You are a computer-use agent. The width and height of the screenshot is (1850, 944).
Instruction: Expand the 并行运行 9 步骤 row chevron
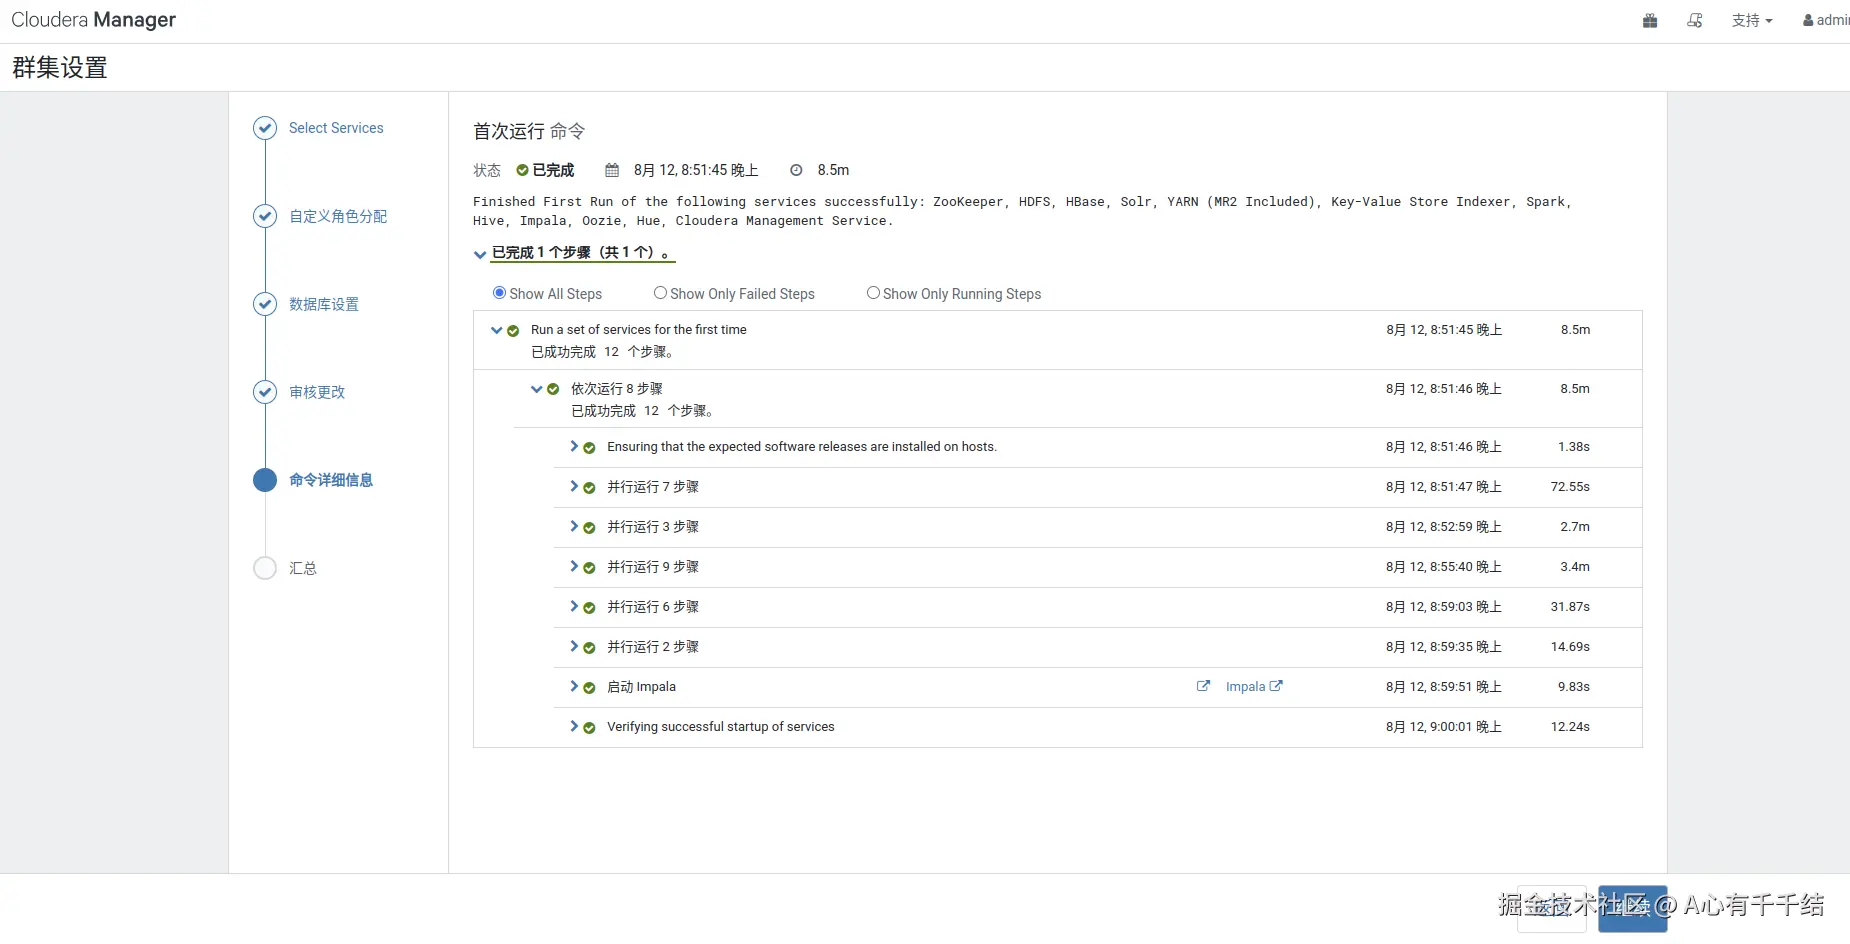tap(574, 566)
